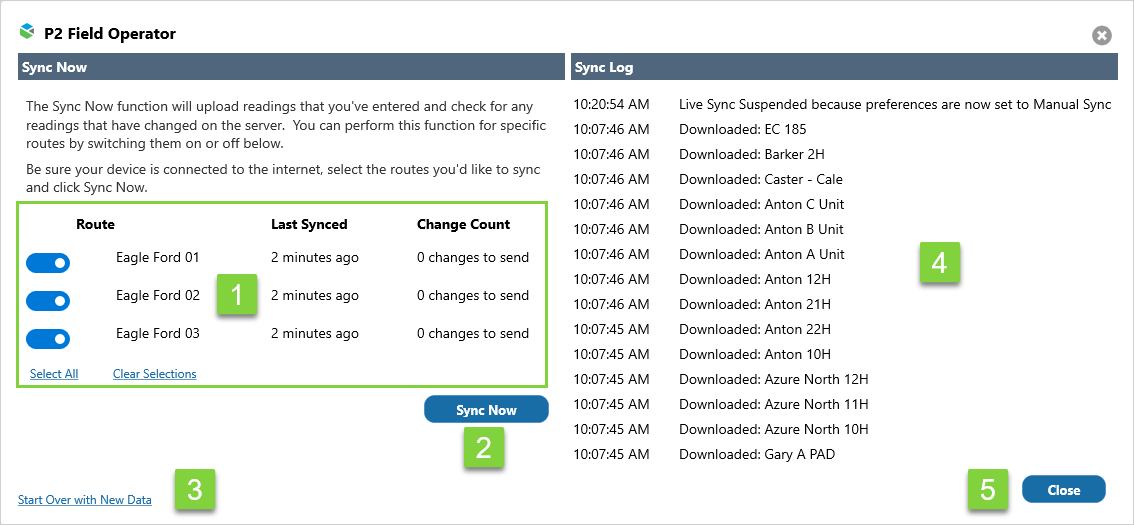Click the Last Synced column header
Screen dimensions: 1134x525
pos(309,225)
